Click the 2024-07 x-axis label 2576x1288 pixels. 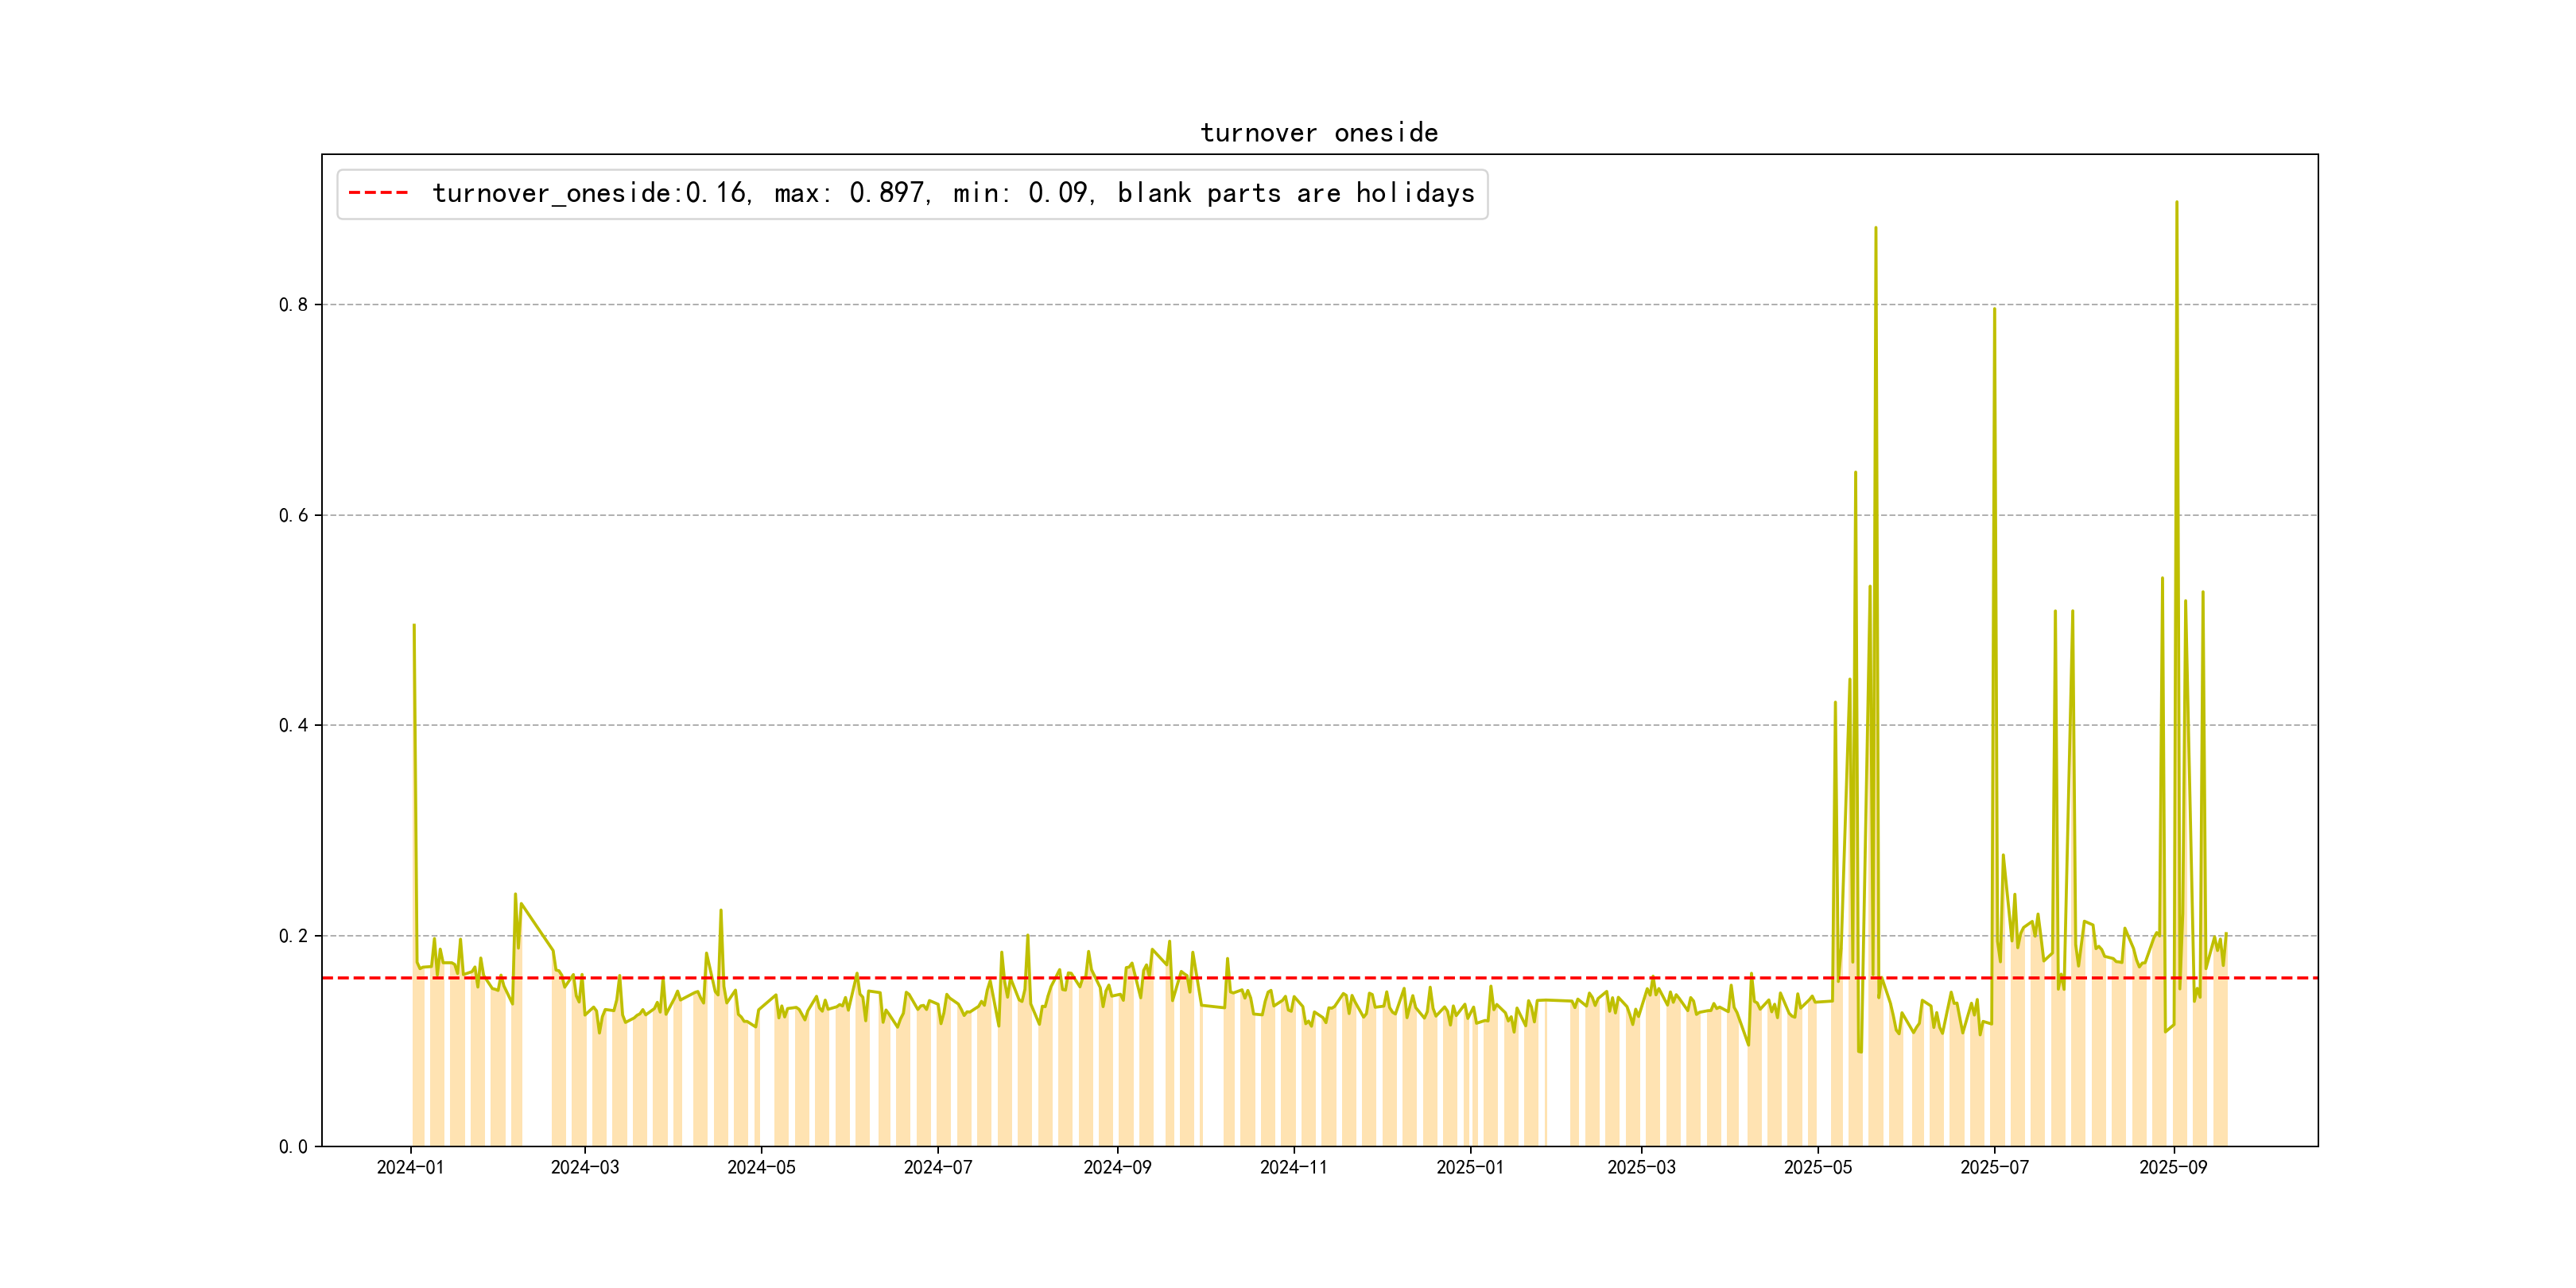(938, 1168)
